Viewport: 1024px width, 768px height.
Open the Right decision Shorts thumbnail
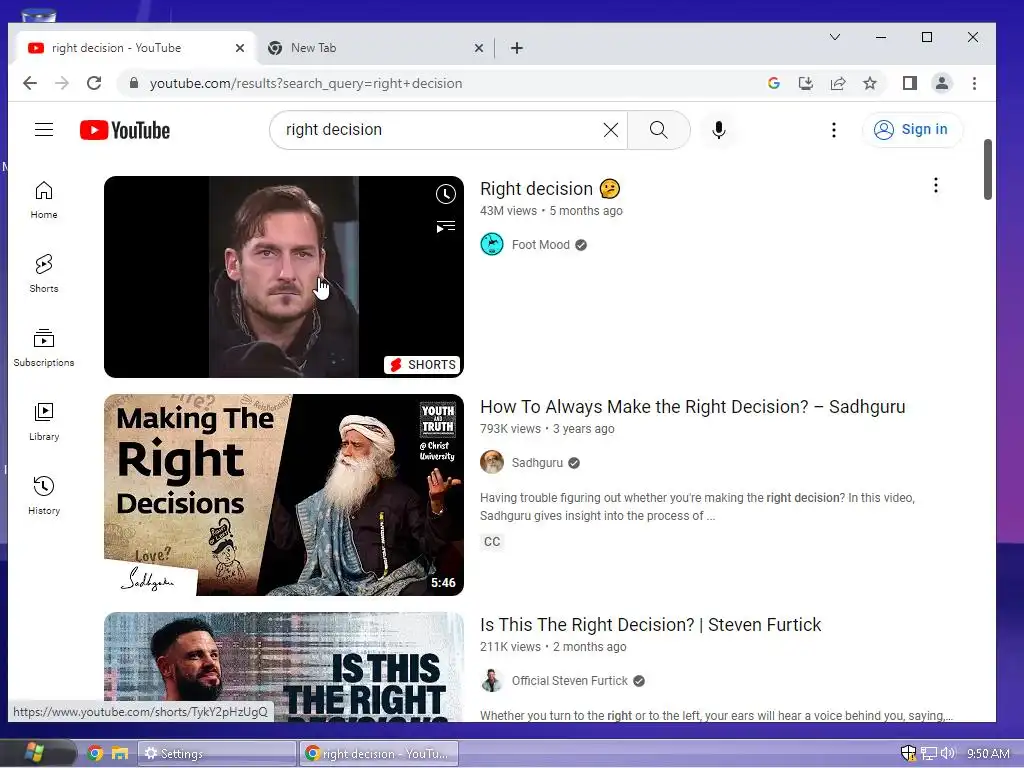pos(283,277)
